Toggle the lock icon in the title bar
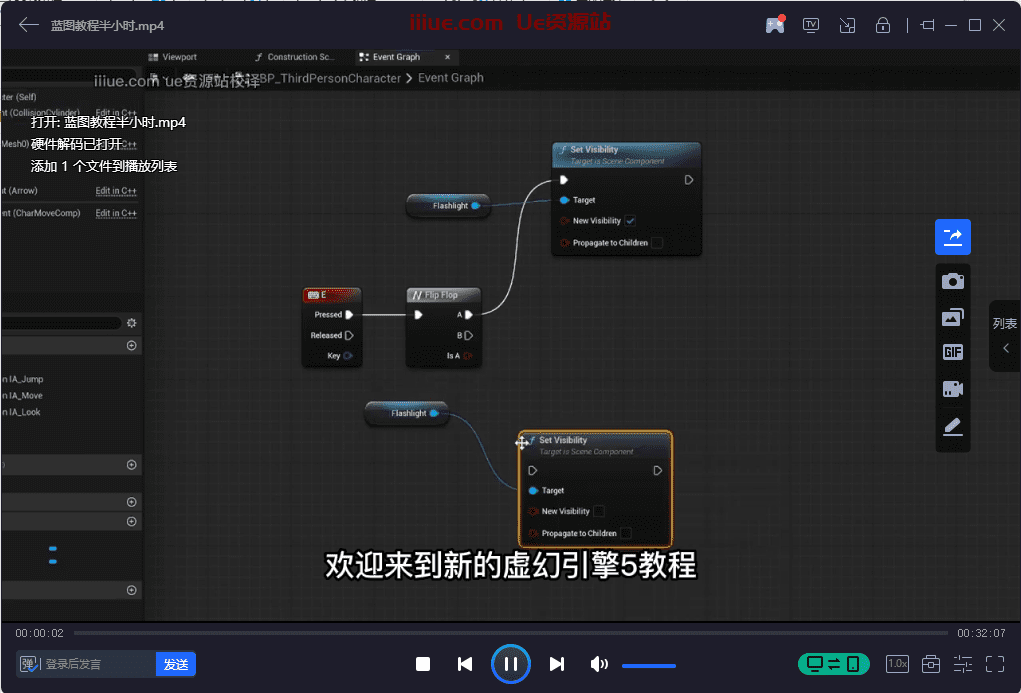This screenshot has height=693, width=1021. pos(882,25)
